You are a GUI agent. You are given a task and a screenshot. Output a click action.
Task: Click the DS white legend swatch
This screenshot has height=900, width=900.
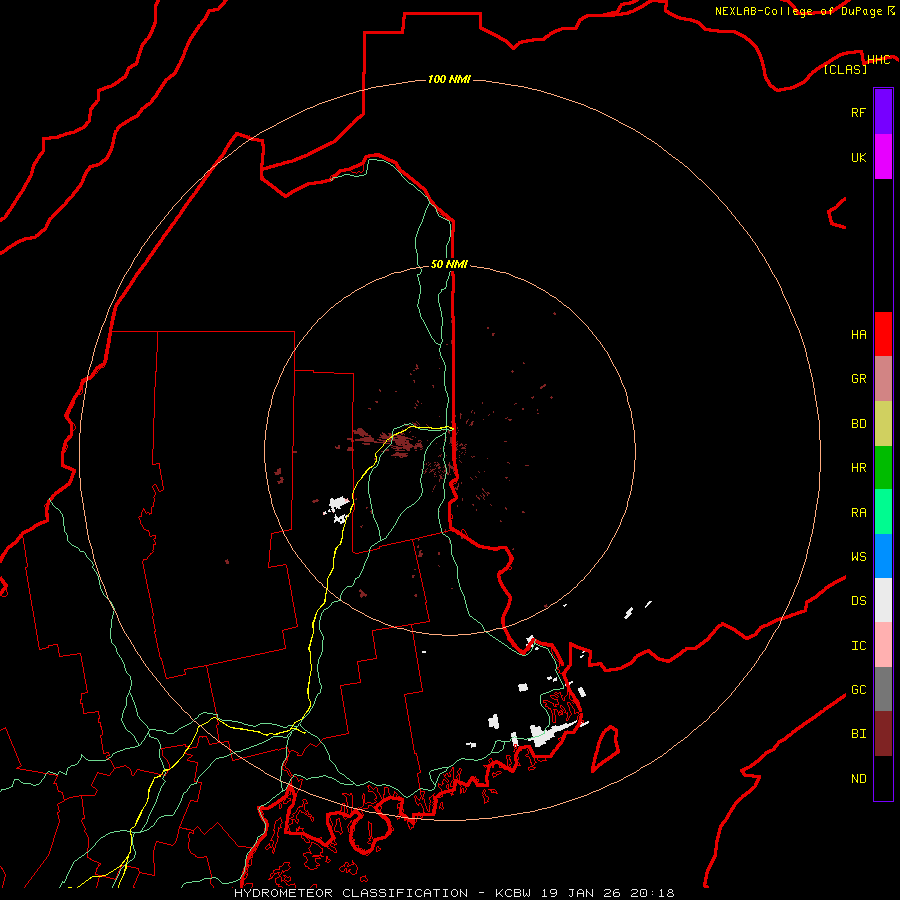point(883,600)
